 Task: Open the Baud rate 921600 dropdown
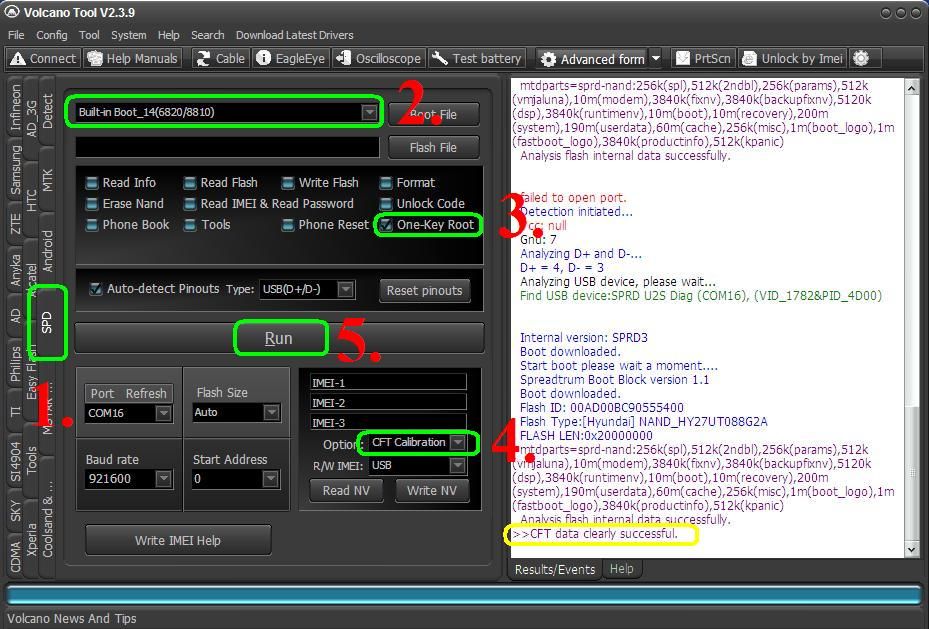pos(164,479)
